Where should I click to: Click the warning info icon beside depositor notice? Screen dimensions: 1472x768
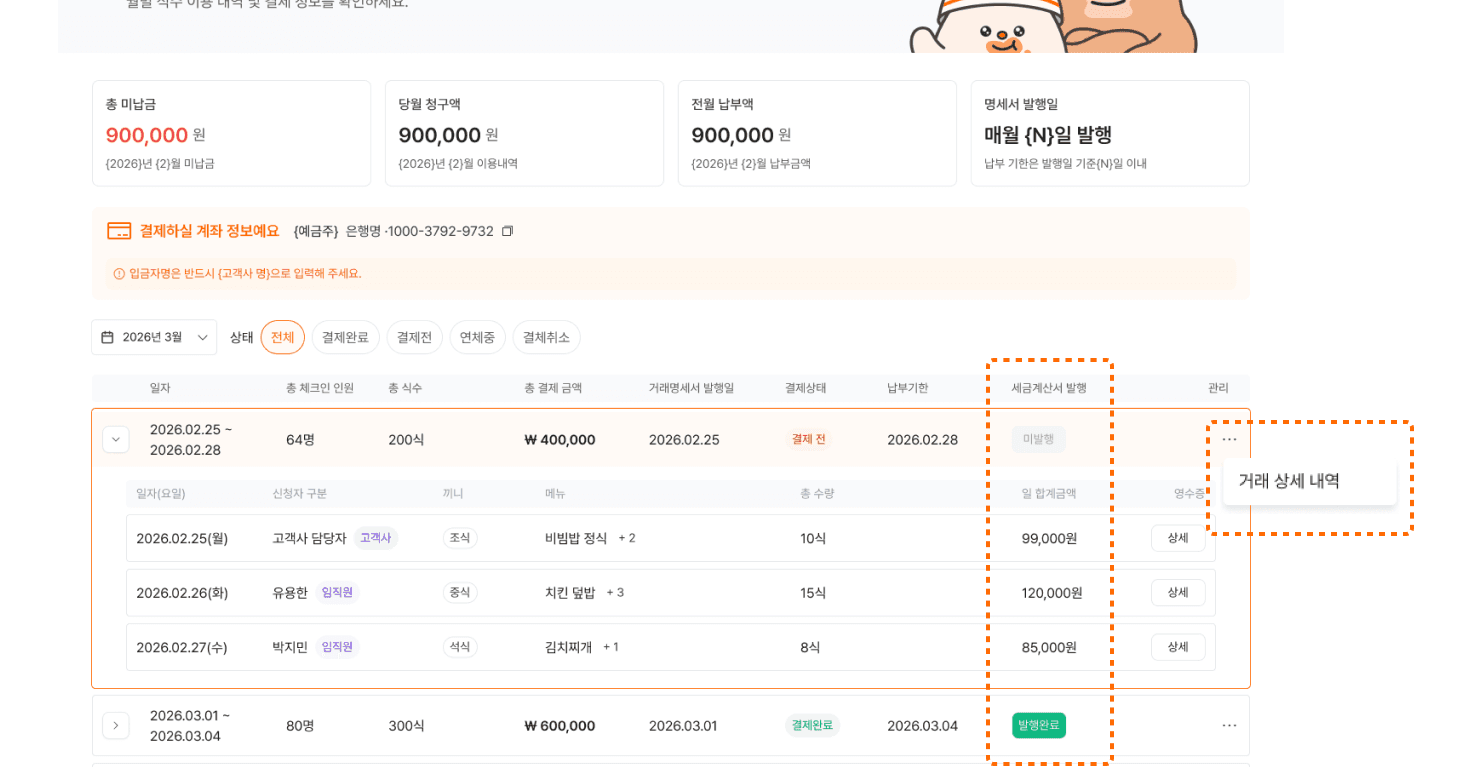pyautogui.click(x=119, y=273)
